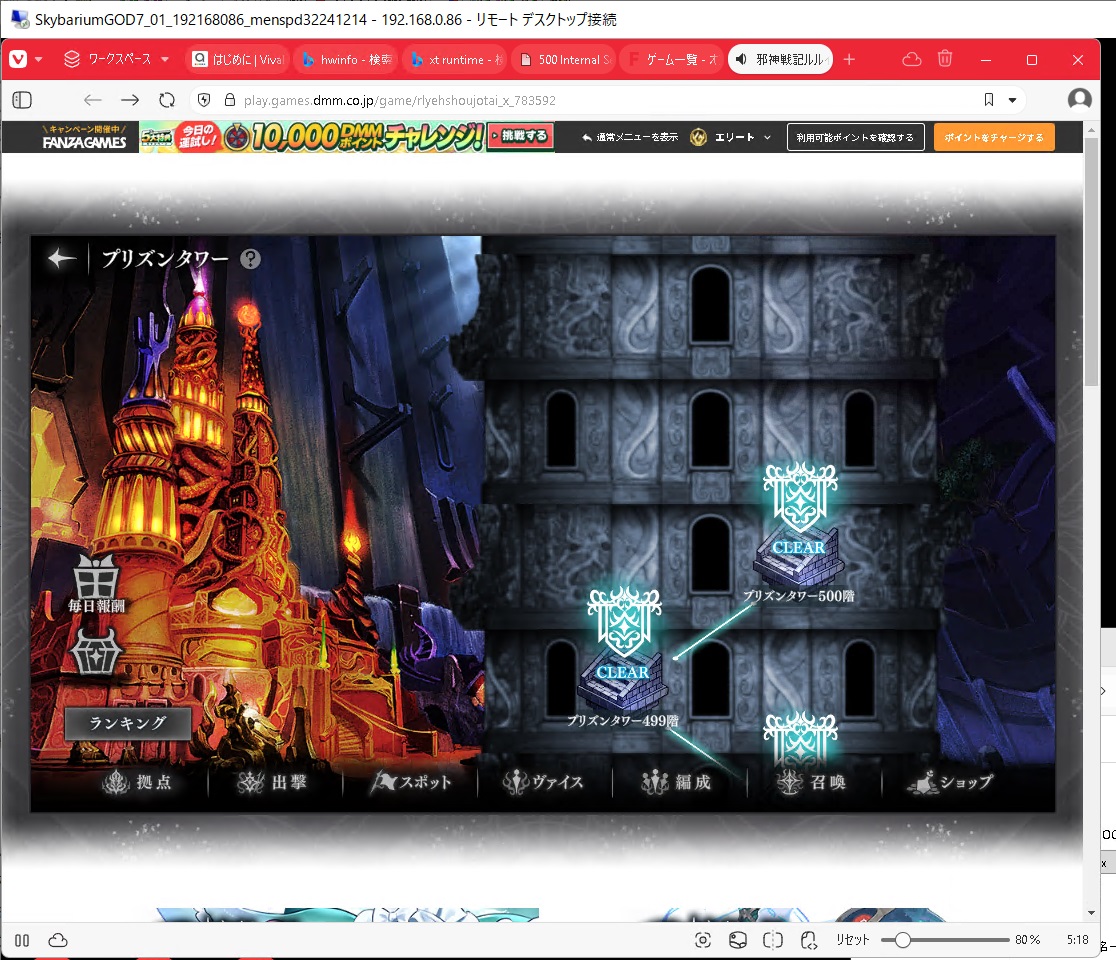Screen dimensions: 1116x960
Task: Select the プリズンタワー499階 stage emblem
Action: point(623,650)
